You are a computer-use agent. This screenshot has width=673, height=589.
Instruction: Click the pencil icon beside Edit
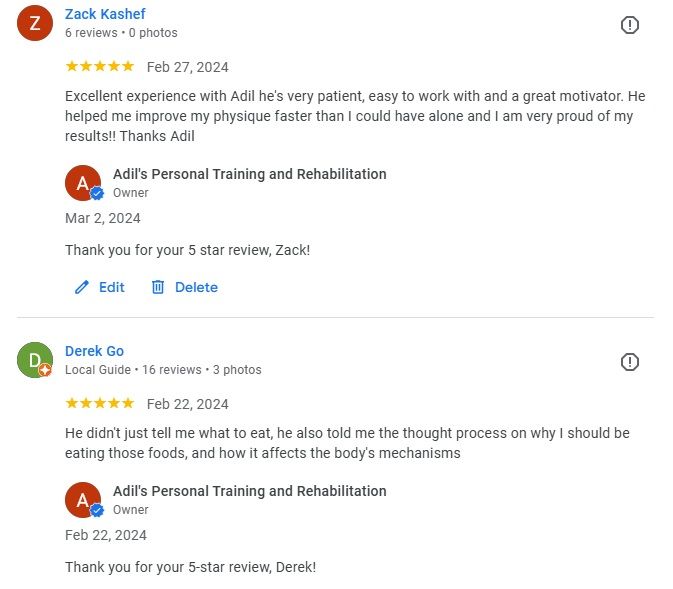82,287
